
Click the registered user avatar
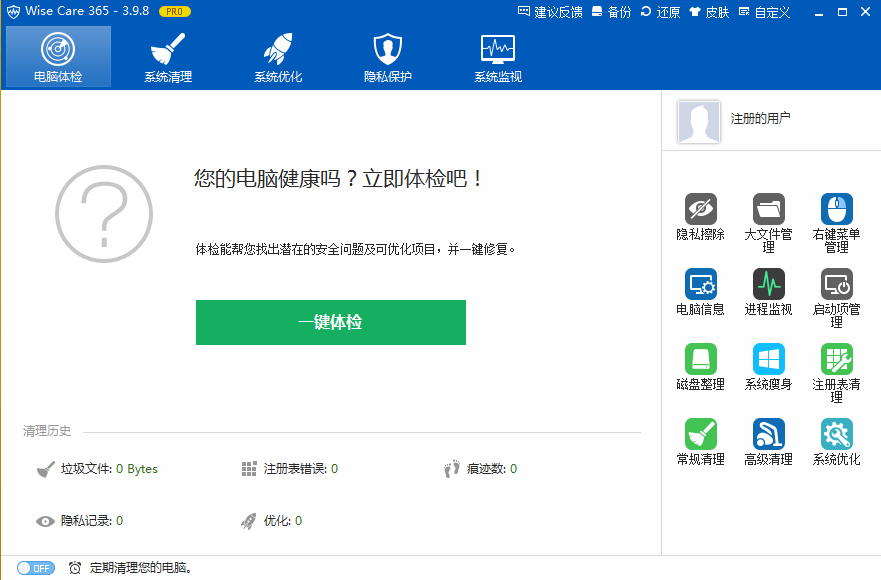pyautogui.click(x=698, y=121)
